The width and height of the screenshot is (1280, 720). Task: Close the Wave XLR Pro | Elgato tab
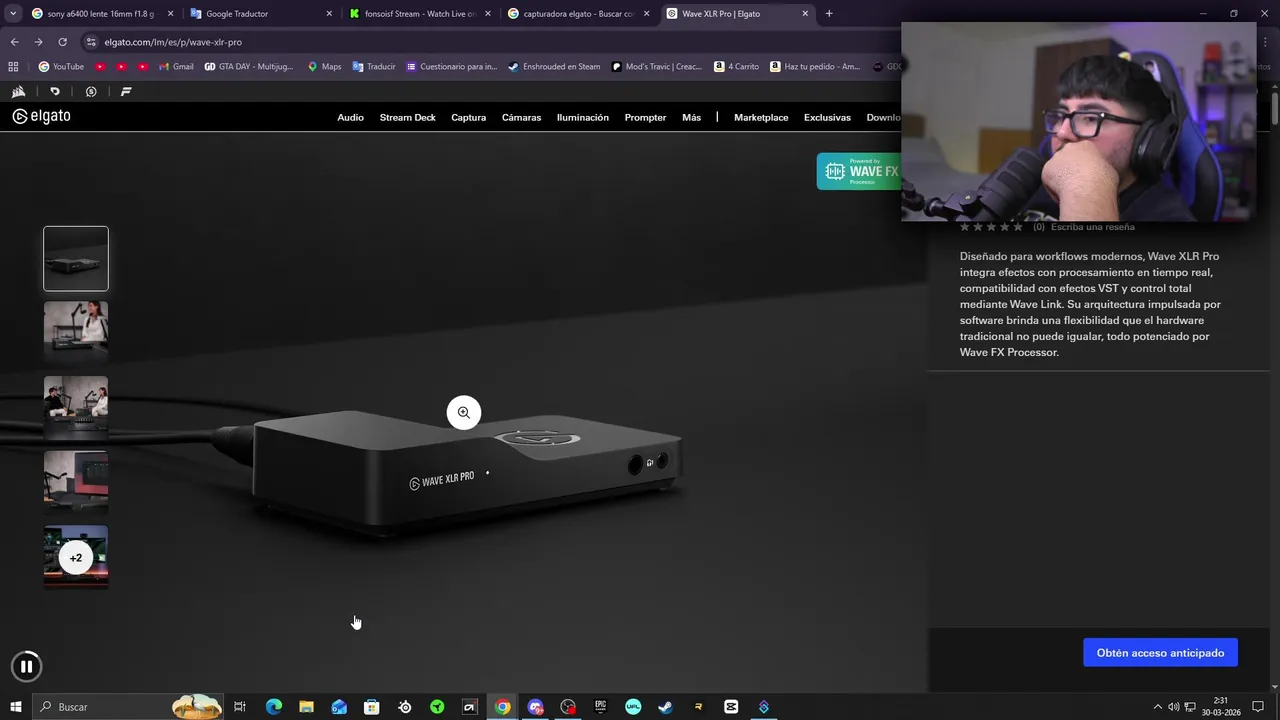[x=805, y=14]
